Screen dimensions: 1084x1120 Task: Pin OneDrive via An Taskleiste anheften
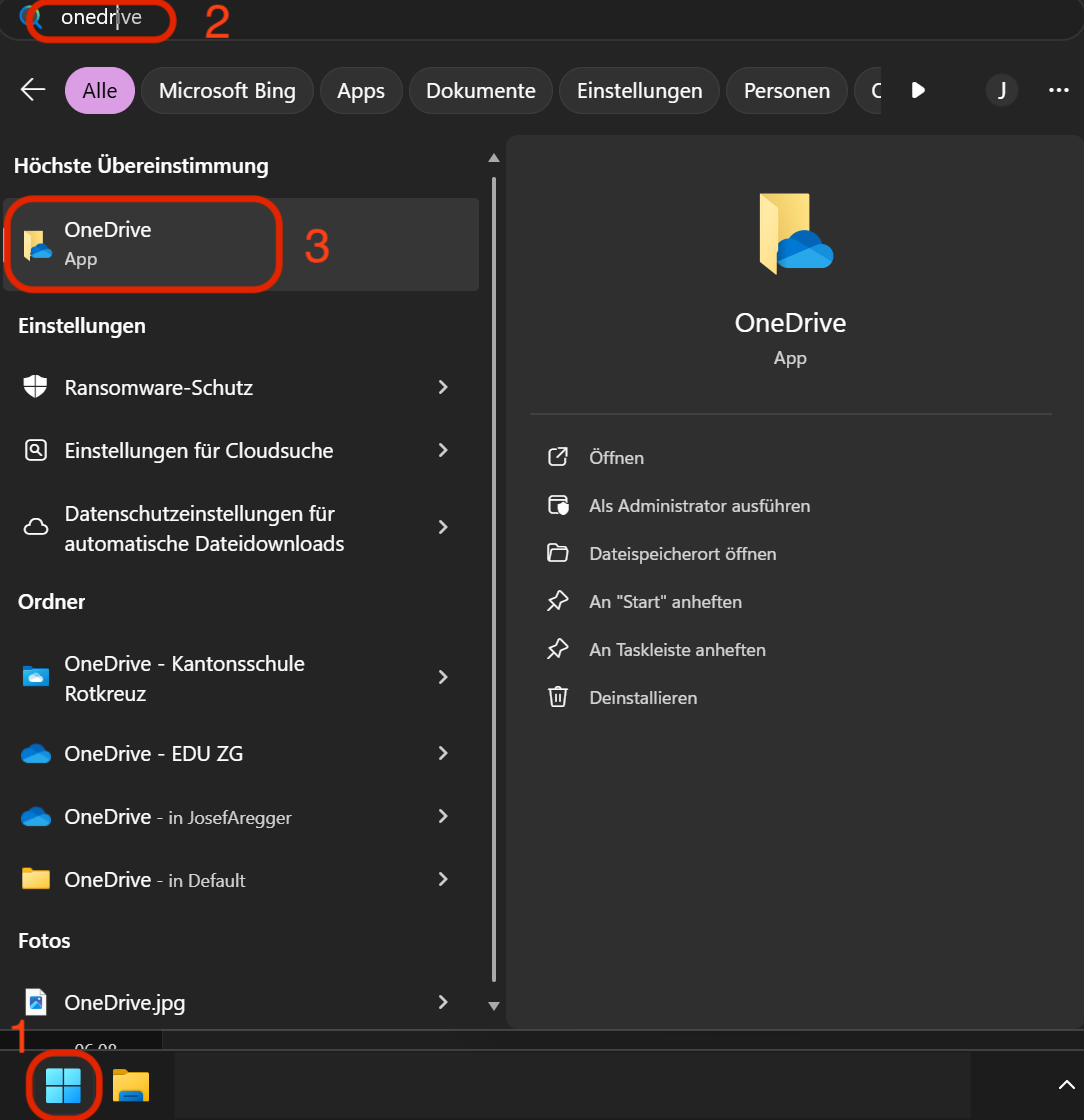click(x=677, y=649)
